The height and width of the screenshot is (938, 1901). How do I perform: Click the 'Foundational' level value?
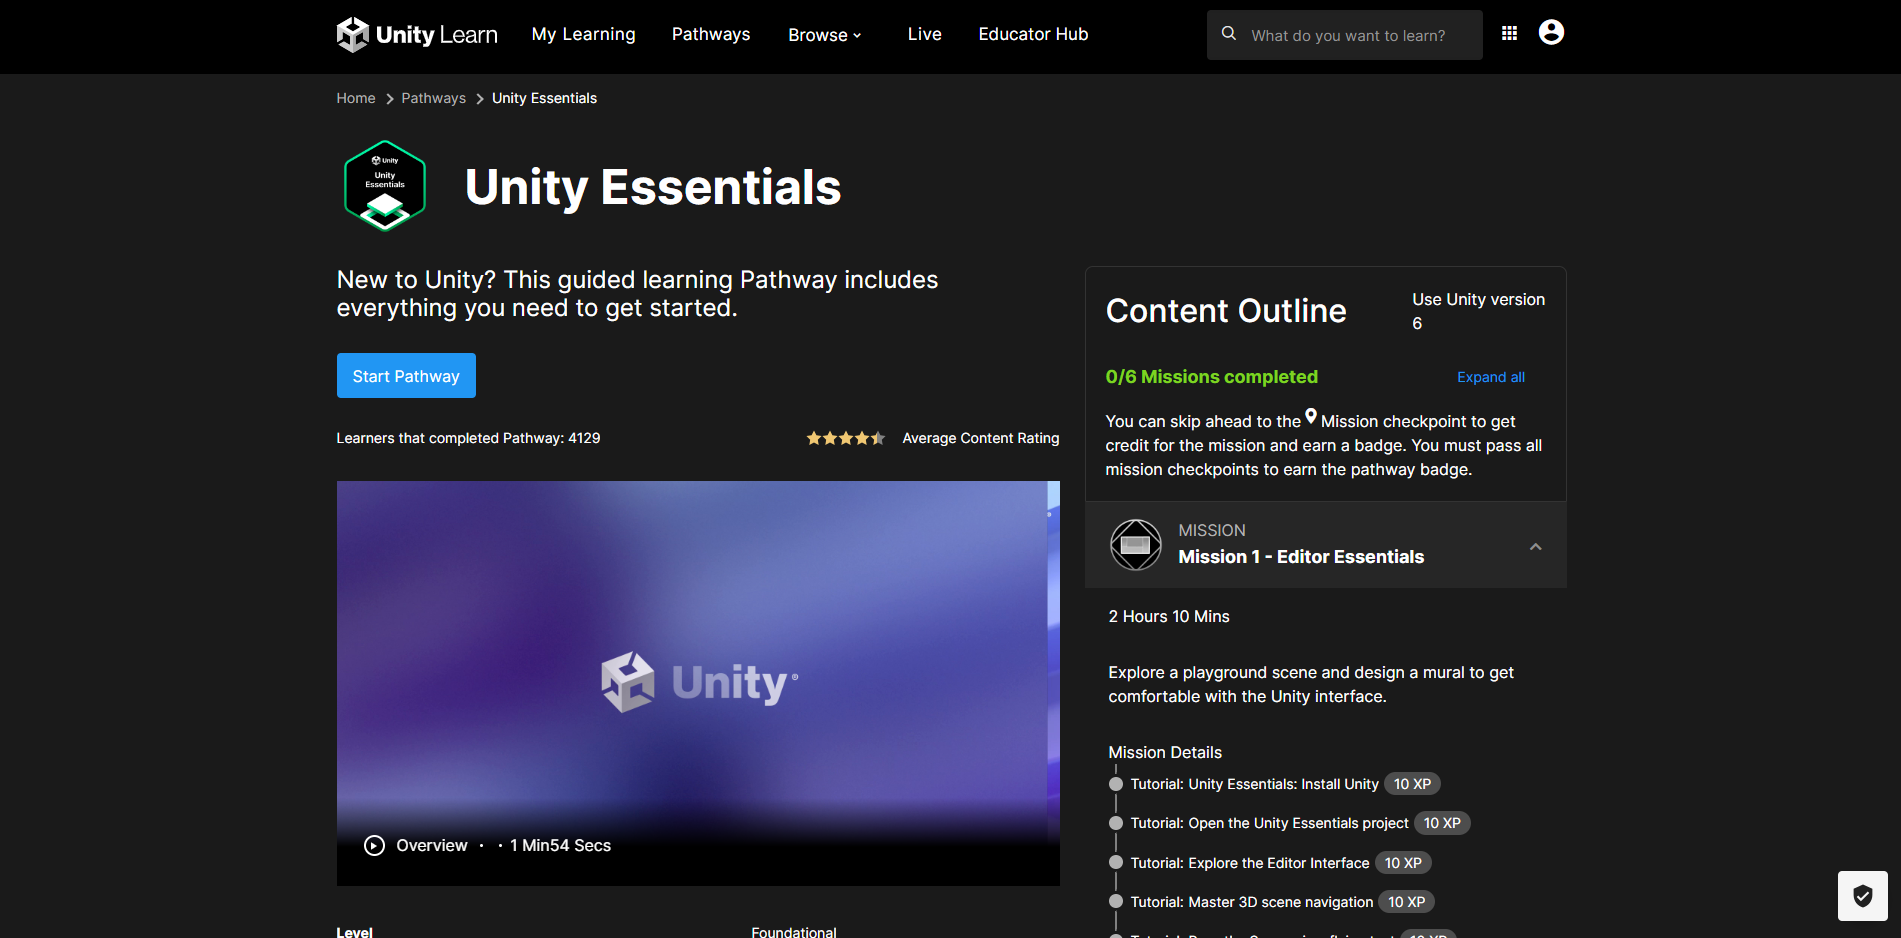pyautogui.click(x=794, y=932)
